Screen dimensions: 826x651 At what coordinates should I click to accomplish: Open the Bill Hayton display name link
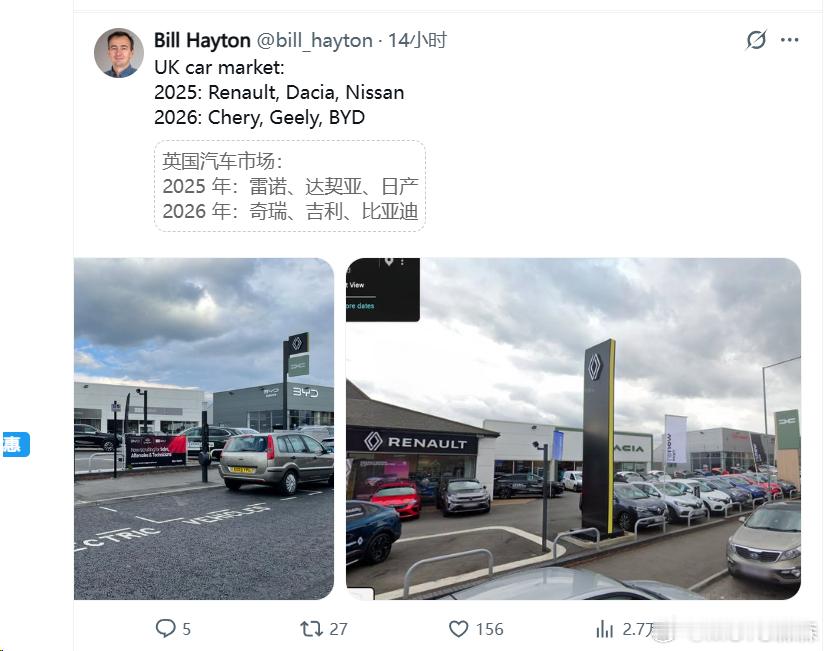[x=202, y=40]
